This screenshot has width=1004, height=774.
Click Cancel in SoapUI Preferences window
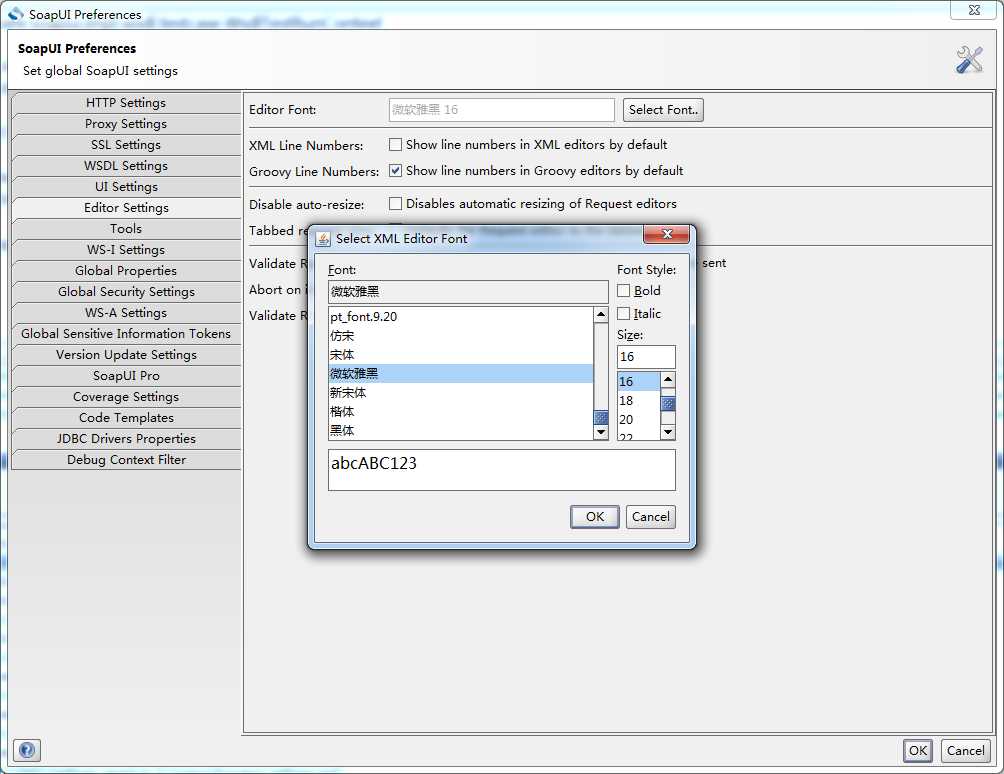click(x=966, y=750)
